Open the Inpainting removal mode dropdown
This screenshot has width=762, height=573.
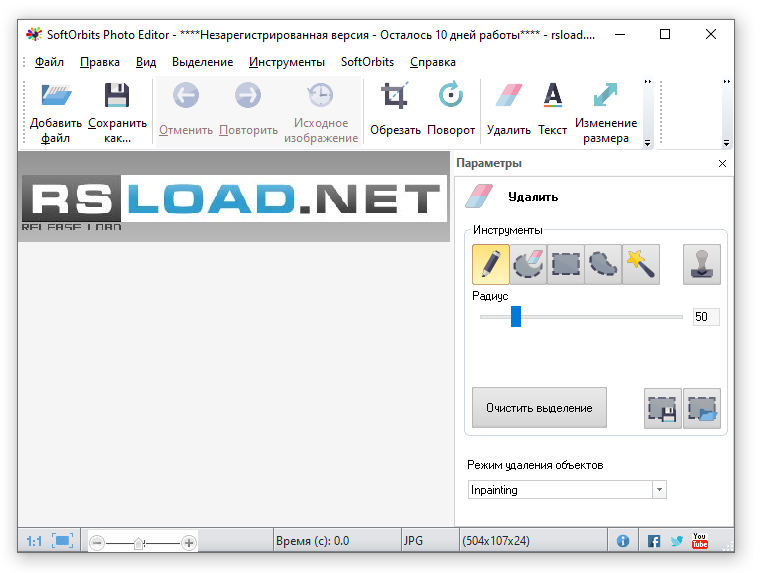[659, 490]
